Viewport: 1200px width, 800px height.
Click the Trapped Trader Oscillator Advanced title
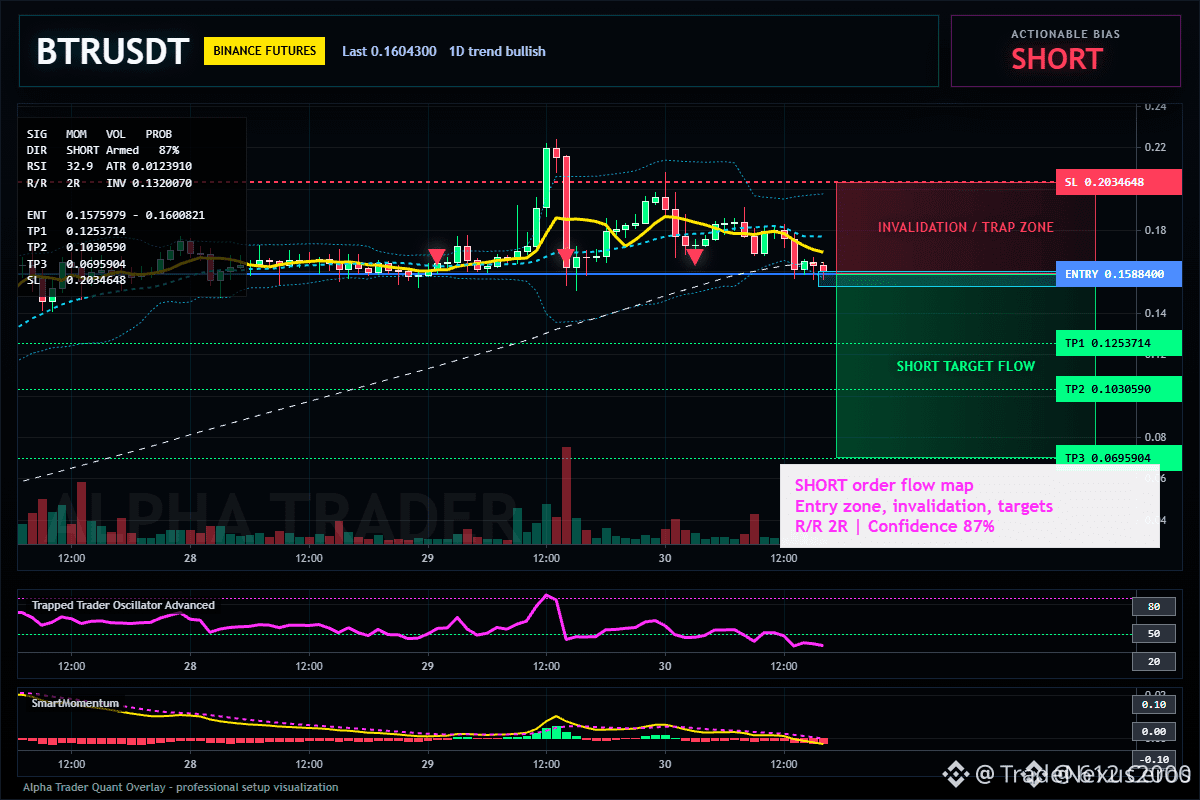pyautogui.click(x=123, y=605)
